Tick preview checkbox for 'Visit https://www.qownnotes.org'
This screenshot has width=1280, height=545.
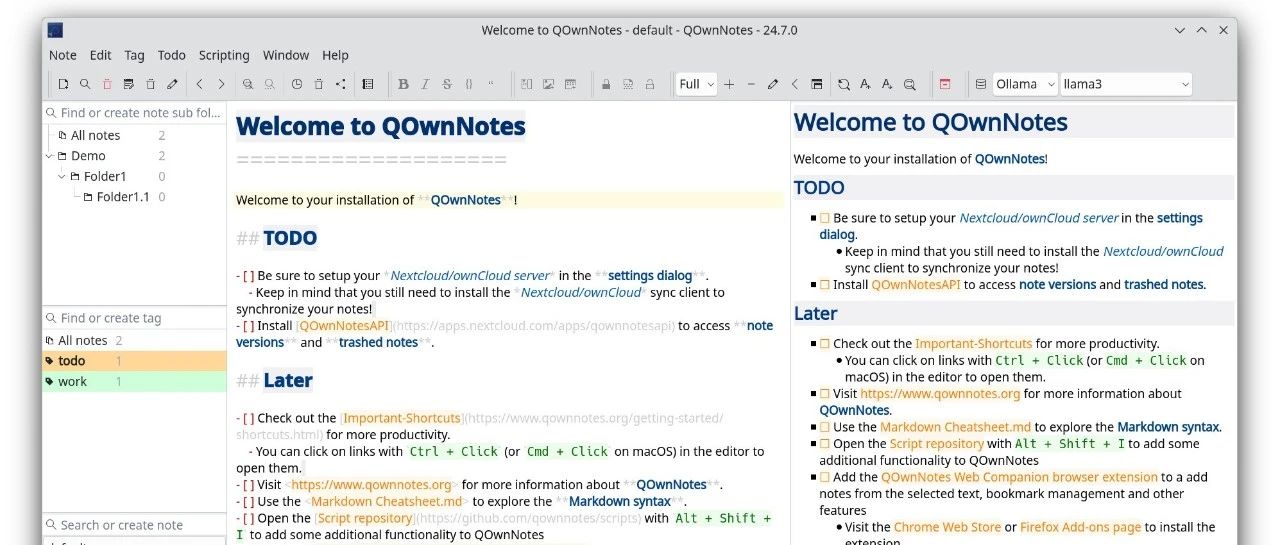[825, 394]
